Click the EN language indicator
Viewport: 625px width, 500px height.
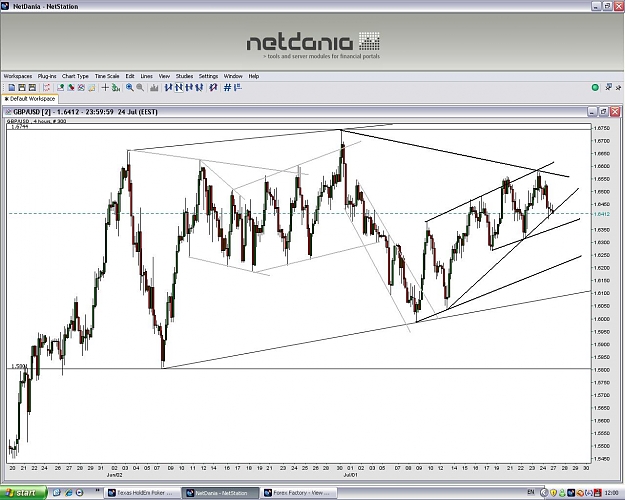(531, 492)
